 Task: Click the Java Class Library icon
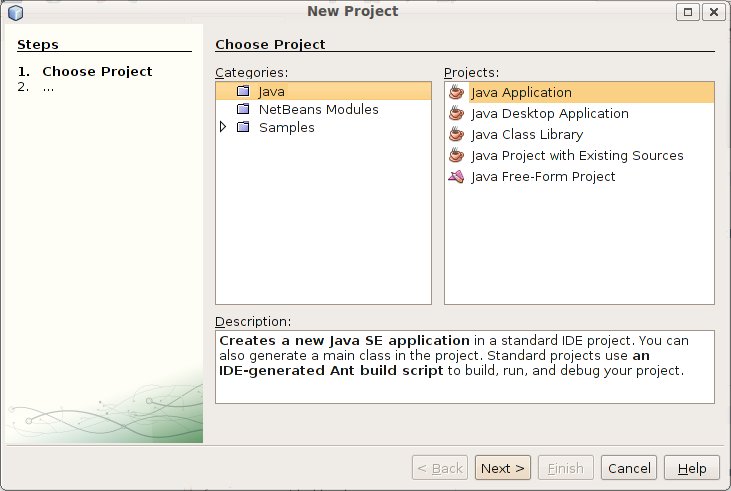457,135
